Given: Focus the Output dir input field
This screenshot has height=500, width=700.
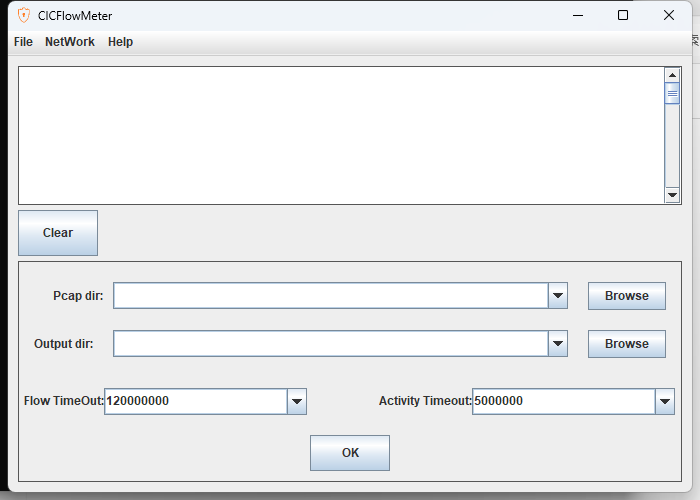Looking at the screenshot, I should 331,344.
